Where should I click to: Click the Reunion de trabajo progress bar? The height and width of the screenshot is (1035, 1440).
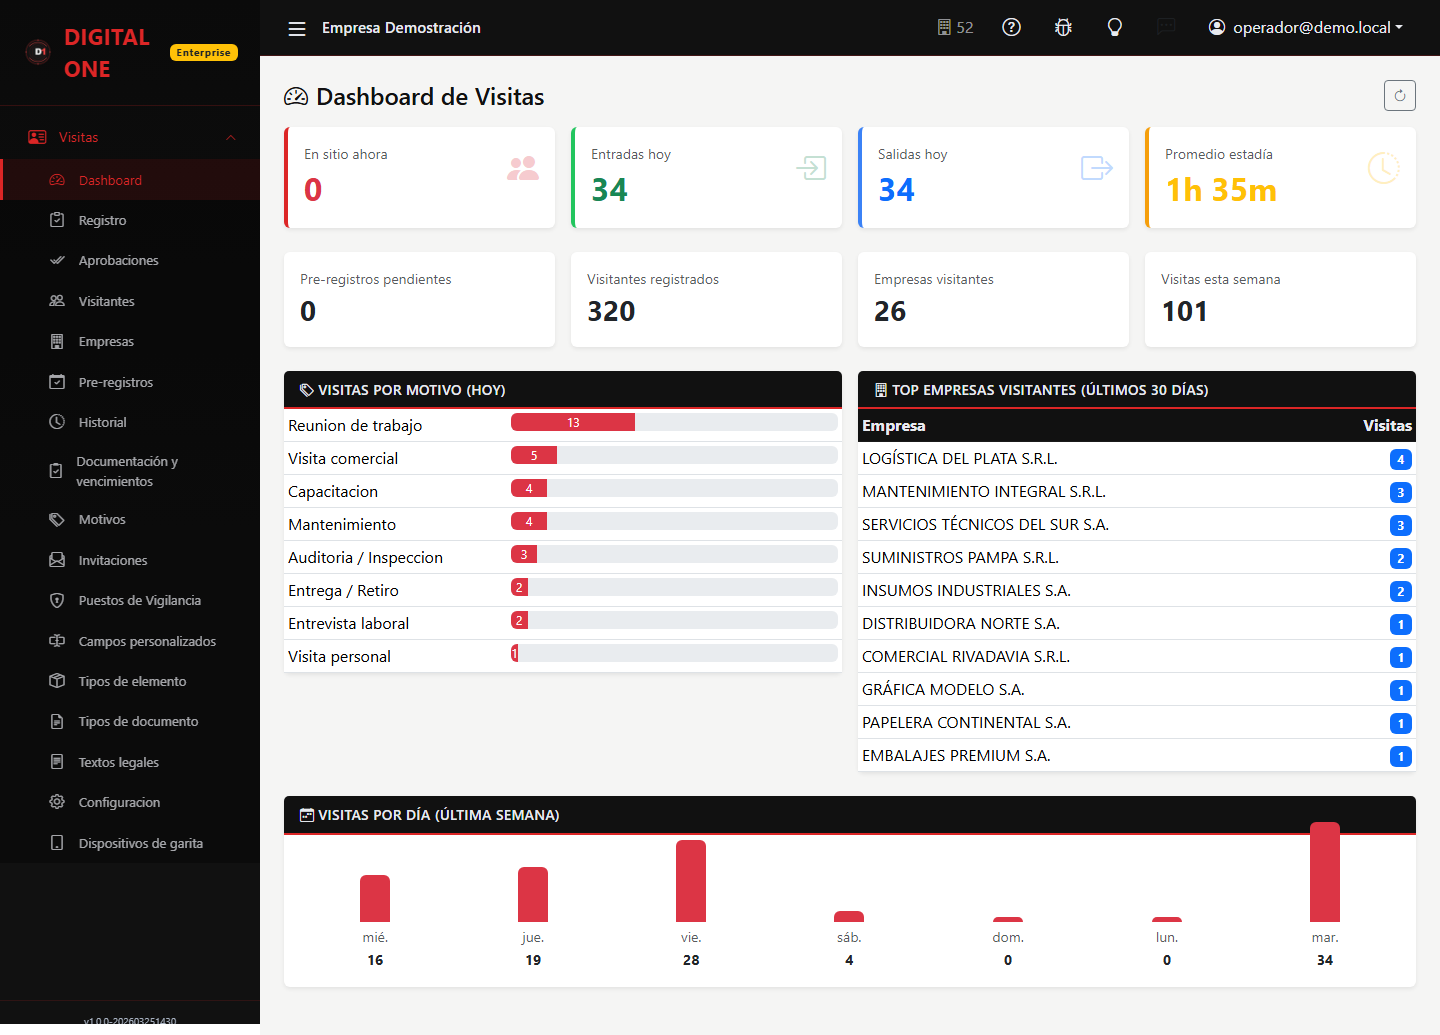click(674, 422)
